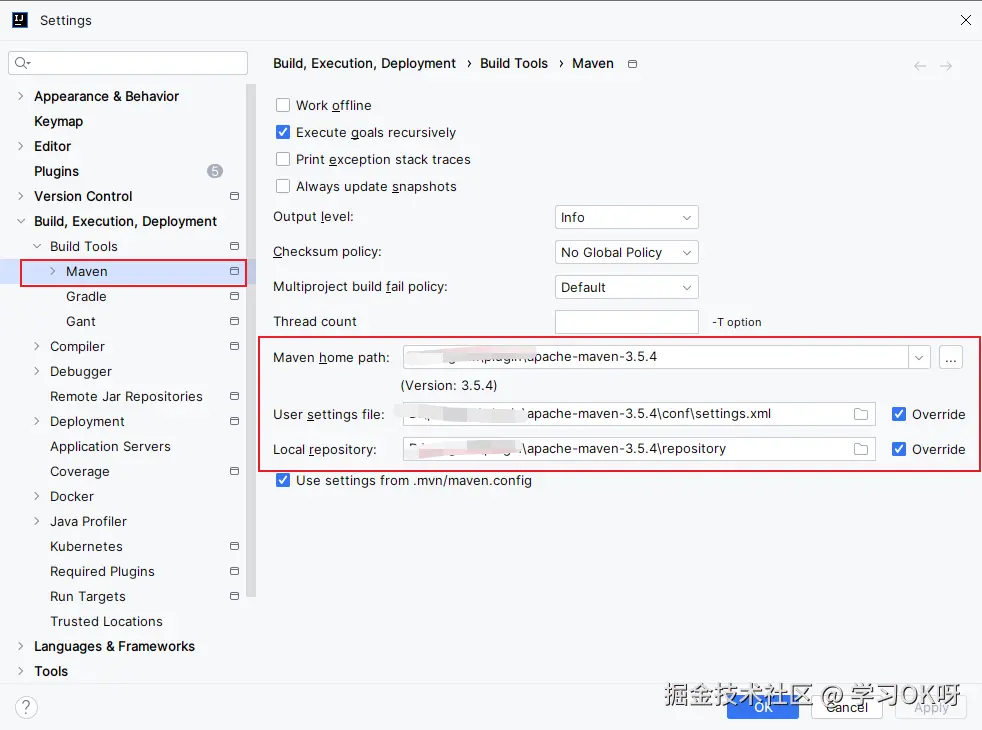Expand the Editor section
The width and height of the screenshot is (982, 730).
point(21,146)
